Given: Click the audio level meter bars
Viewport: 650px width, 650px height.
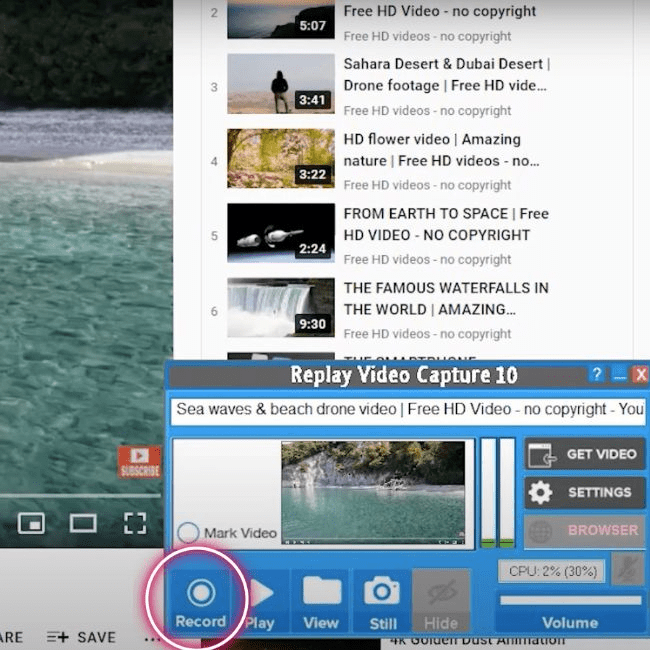Looking at the screenshot, I should 497,493.
